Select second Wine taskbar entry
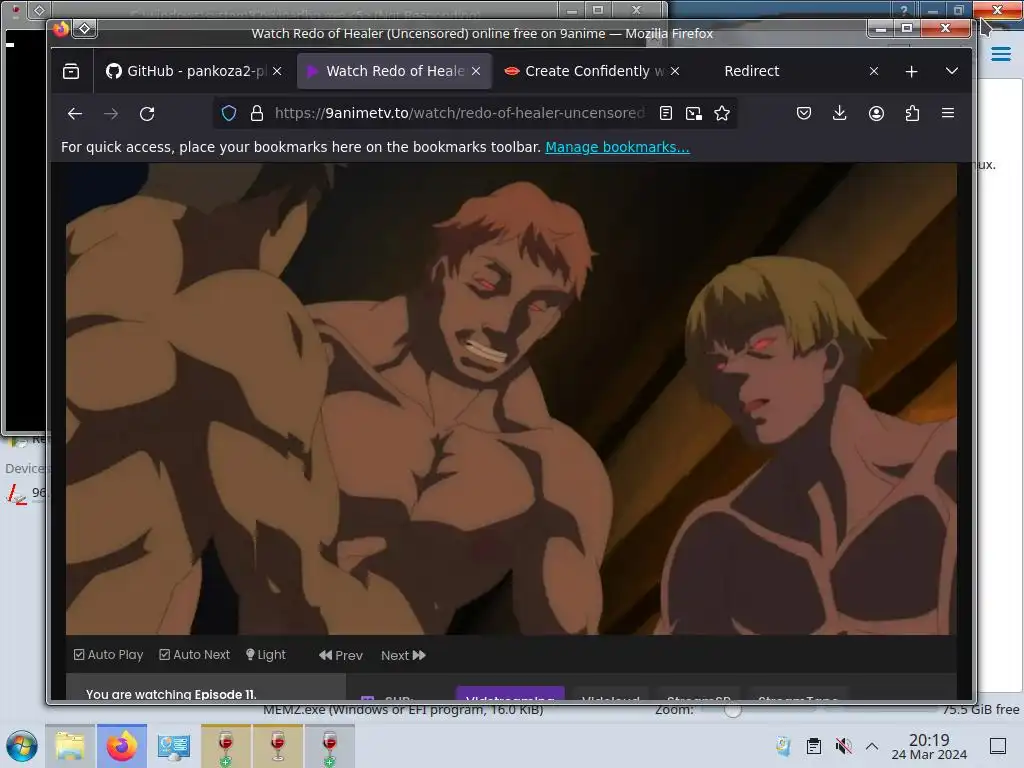The image size is (1024, 768). 278,746
